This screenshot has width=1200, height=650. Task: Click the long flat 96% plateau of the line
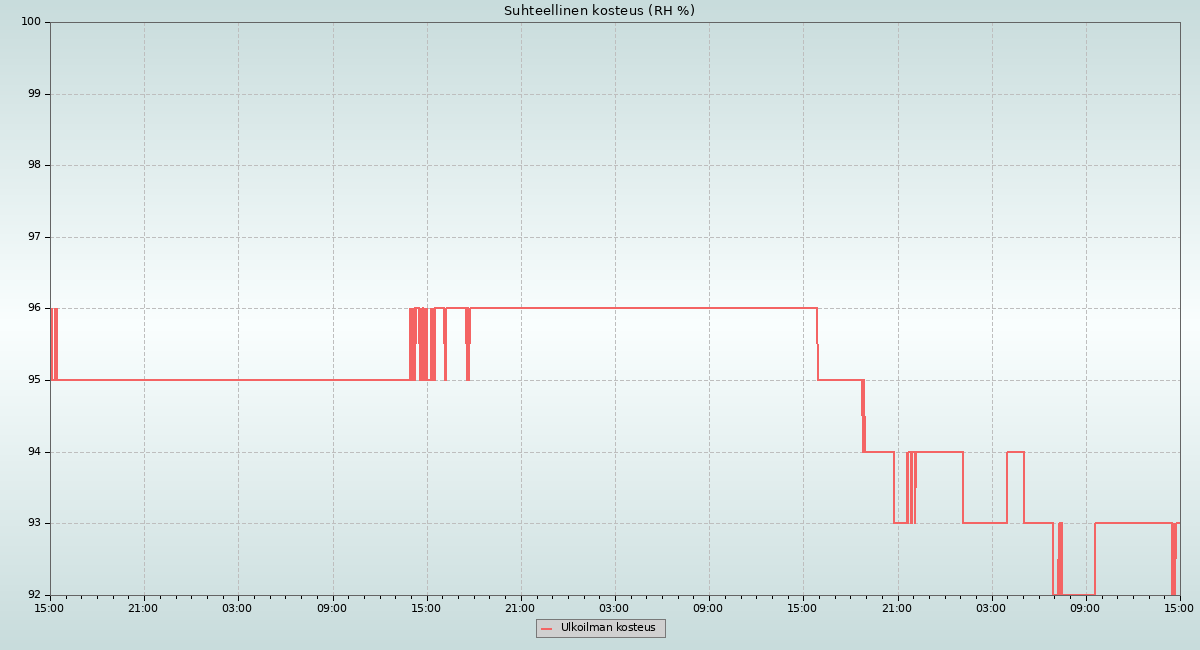[x=640, y=308]
